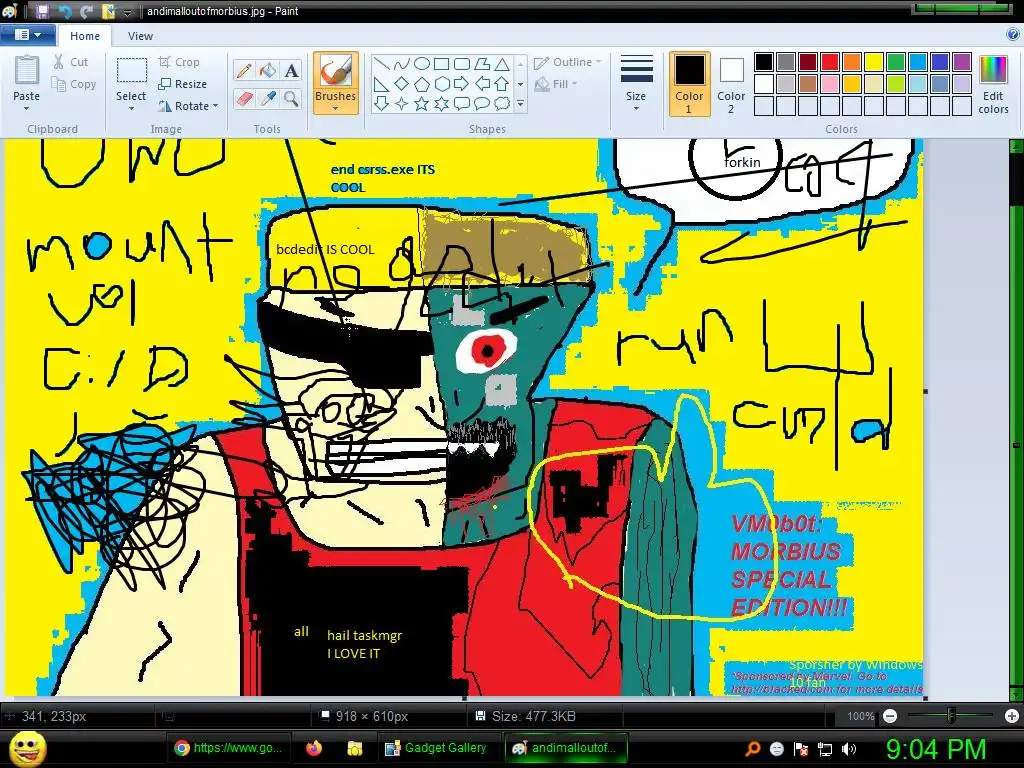Open the Chrome taskbar item
Viewport: 1024px width, 768px height.
pyautogui.click(x=230, y=748)
